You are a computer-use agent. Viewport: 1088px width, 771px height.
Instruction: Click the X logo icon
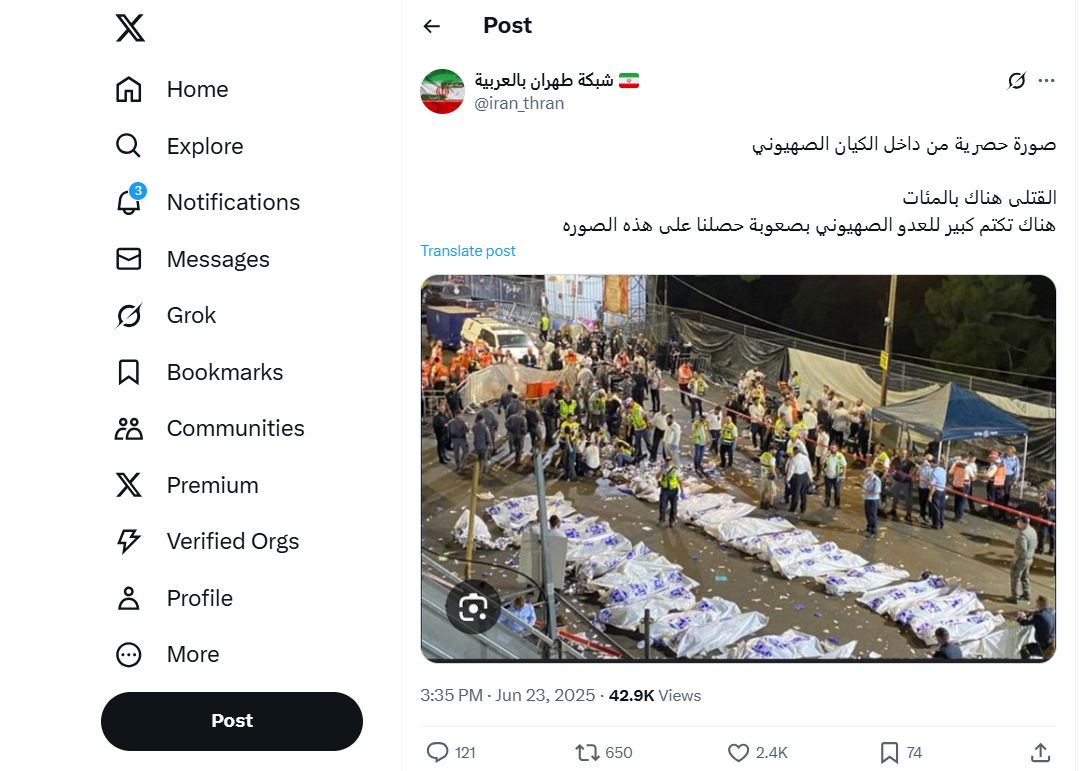130,27
